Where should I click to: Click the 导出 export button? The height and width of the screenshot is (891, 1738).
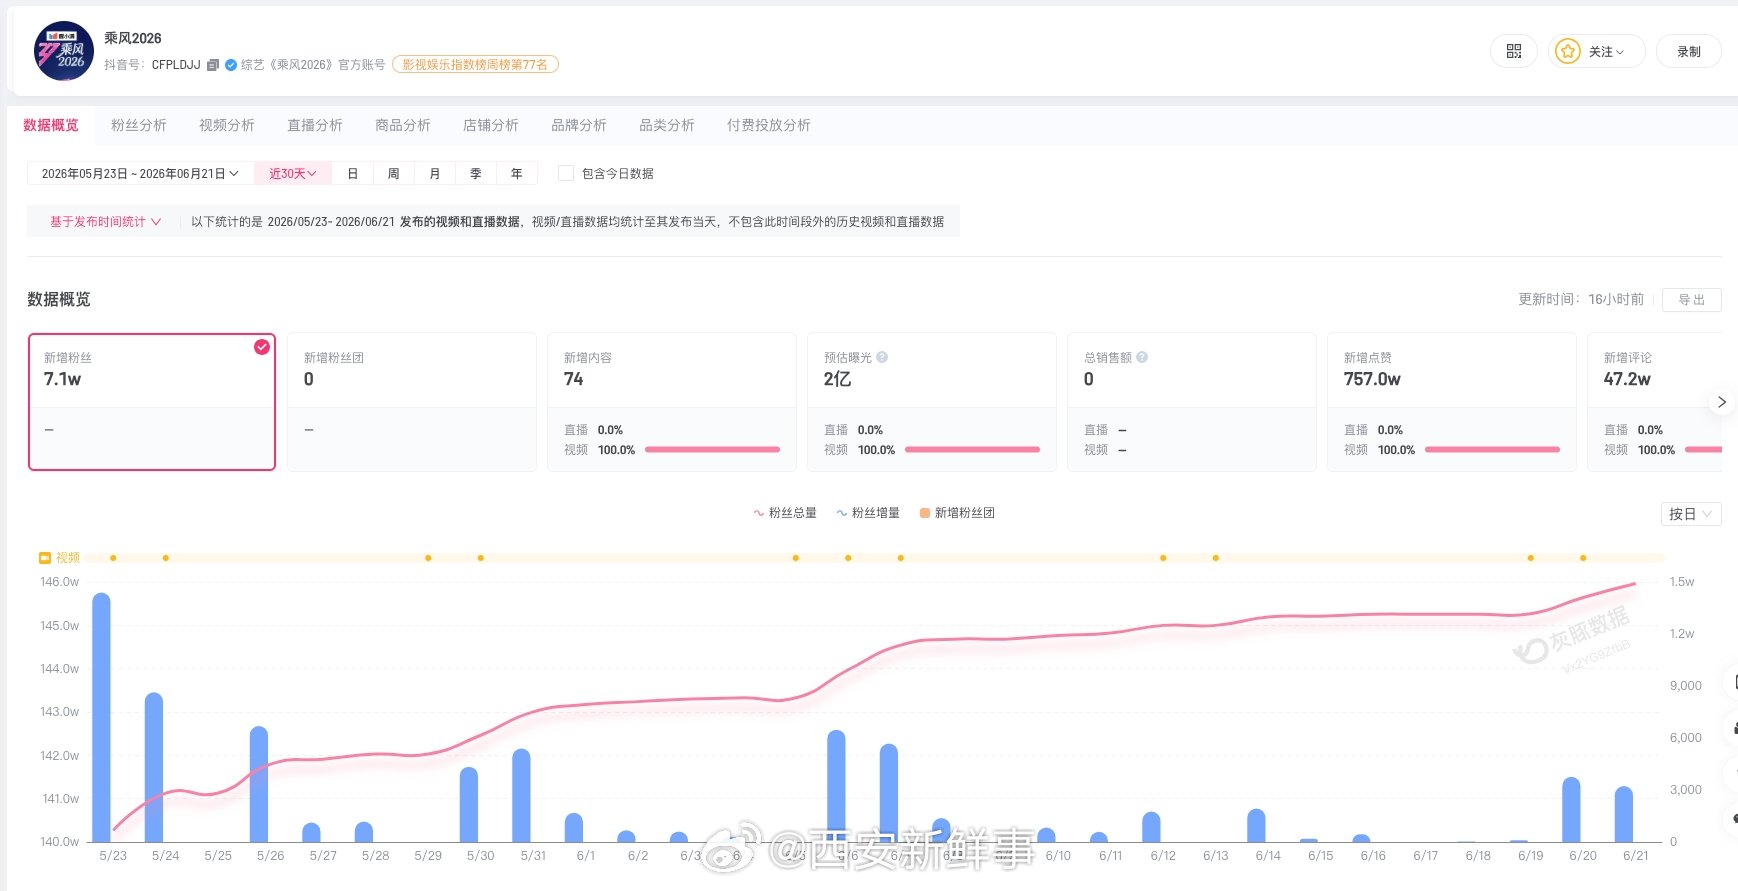(1692, 299)
